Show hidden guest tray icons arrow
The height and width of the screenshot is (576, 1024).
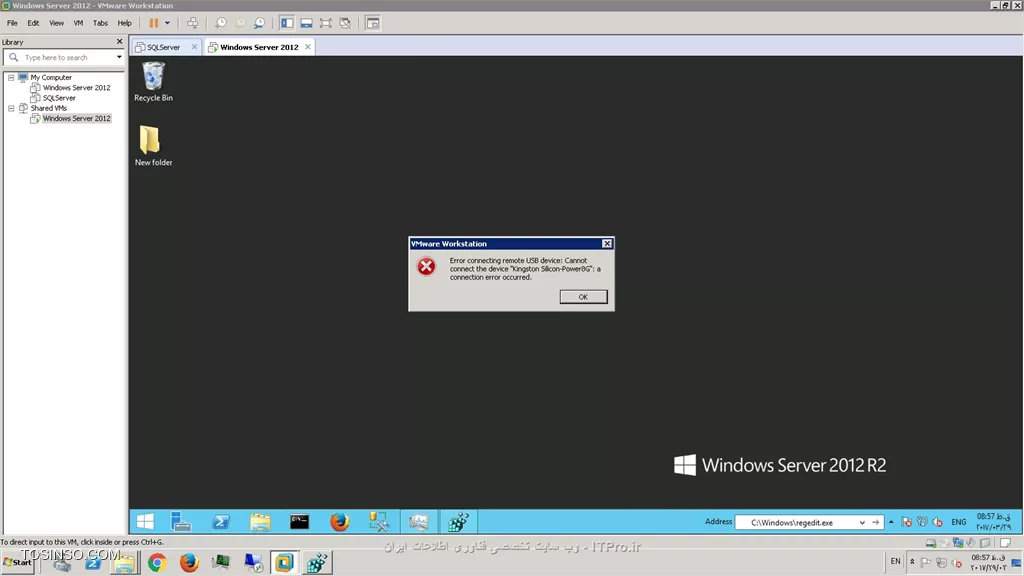891,522
